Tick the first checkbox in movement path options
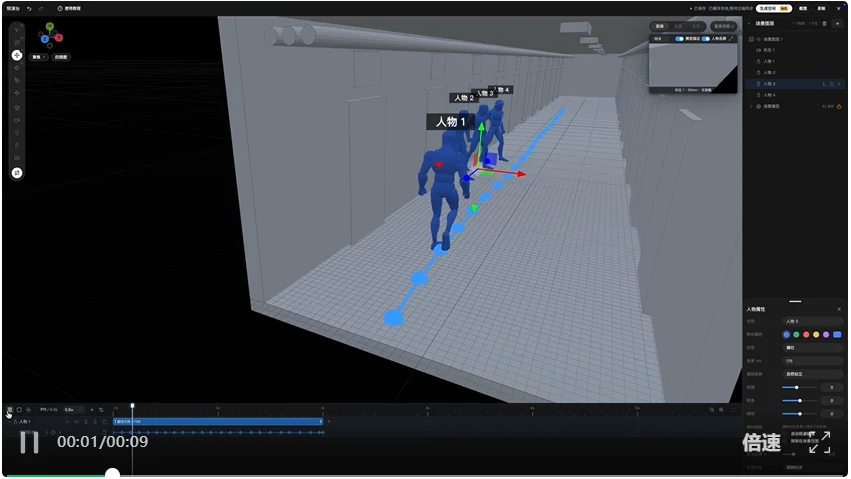This screenshot has width=851, height=479. (x=786, y=434)
